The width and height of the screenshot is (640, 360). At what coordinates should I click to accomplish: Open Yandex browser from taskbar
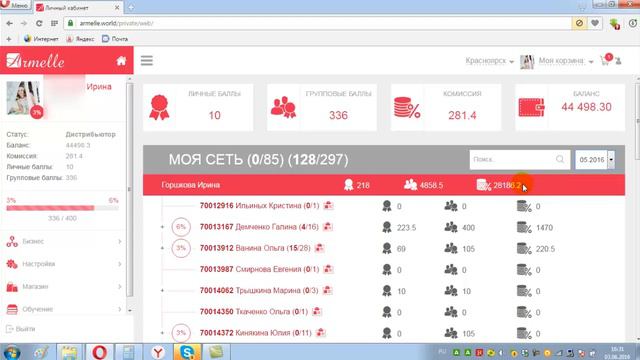pyautogui.click(x=158, y=352)
